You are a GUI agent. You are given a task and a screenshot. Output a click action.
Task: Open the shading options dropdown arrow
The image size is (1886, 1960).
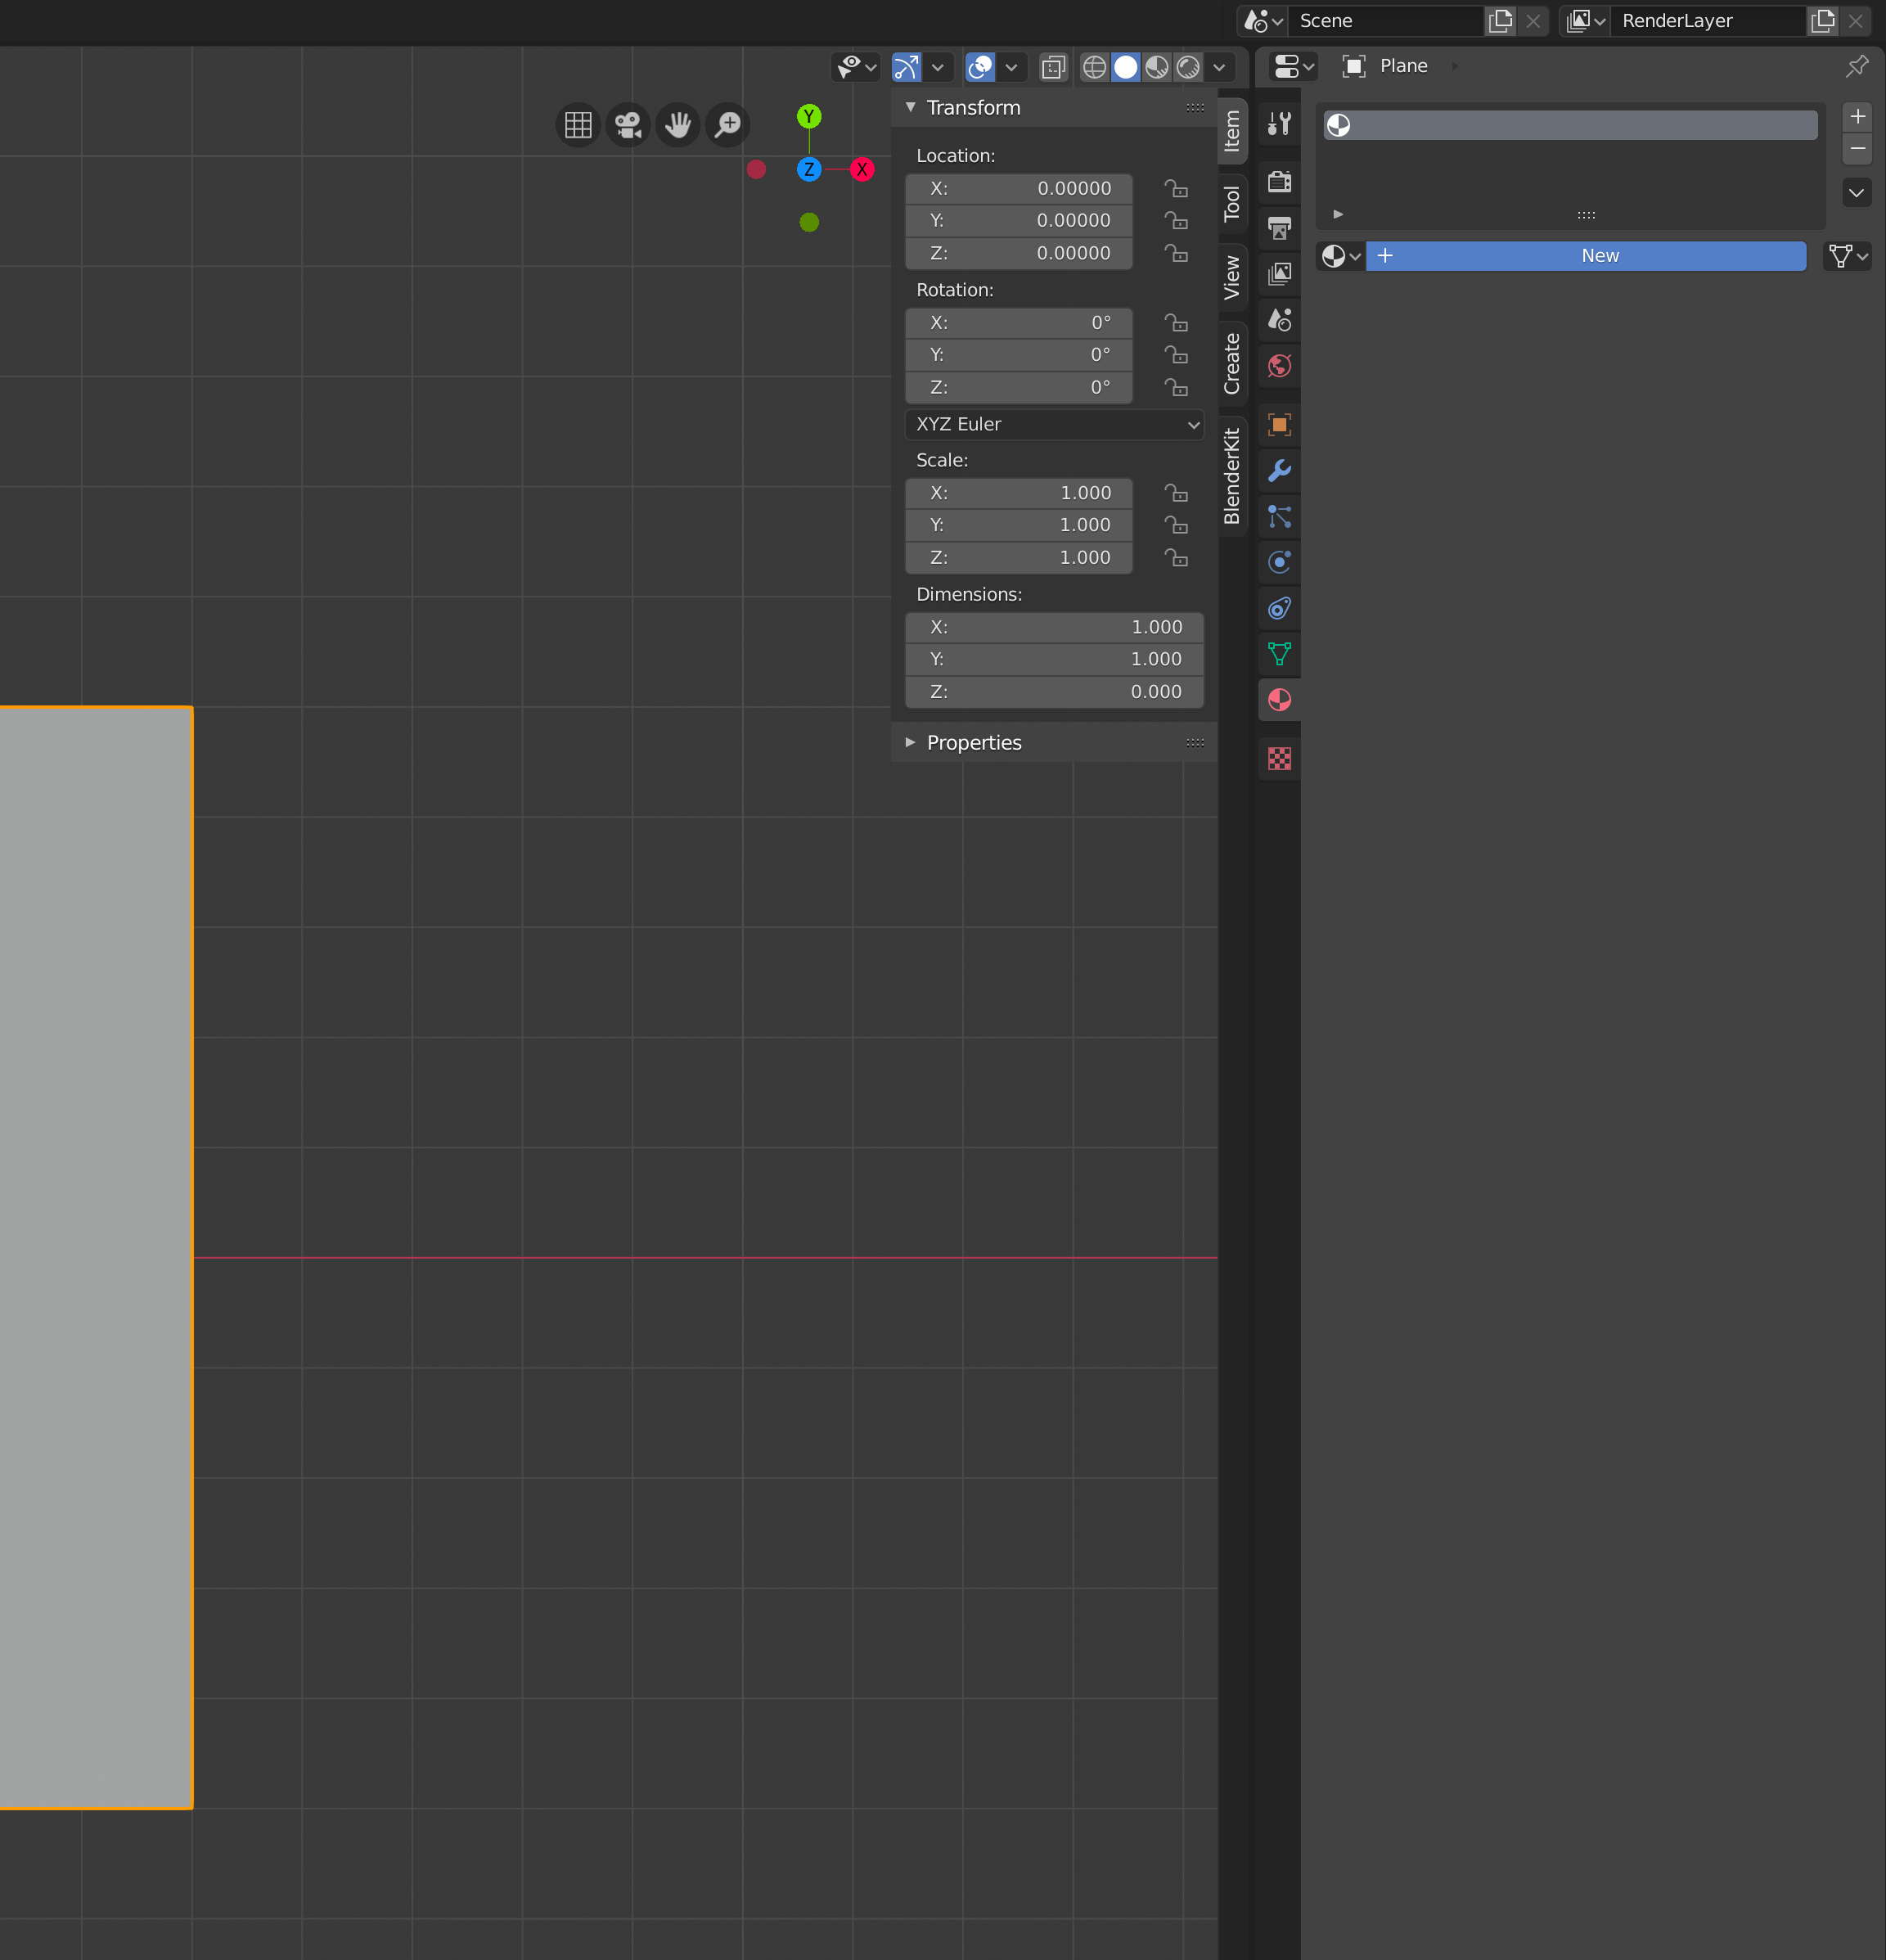pyautogui.click(x=1219, y=67)
